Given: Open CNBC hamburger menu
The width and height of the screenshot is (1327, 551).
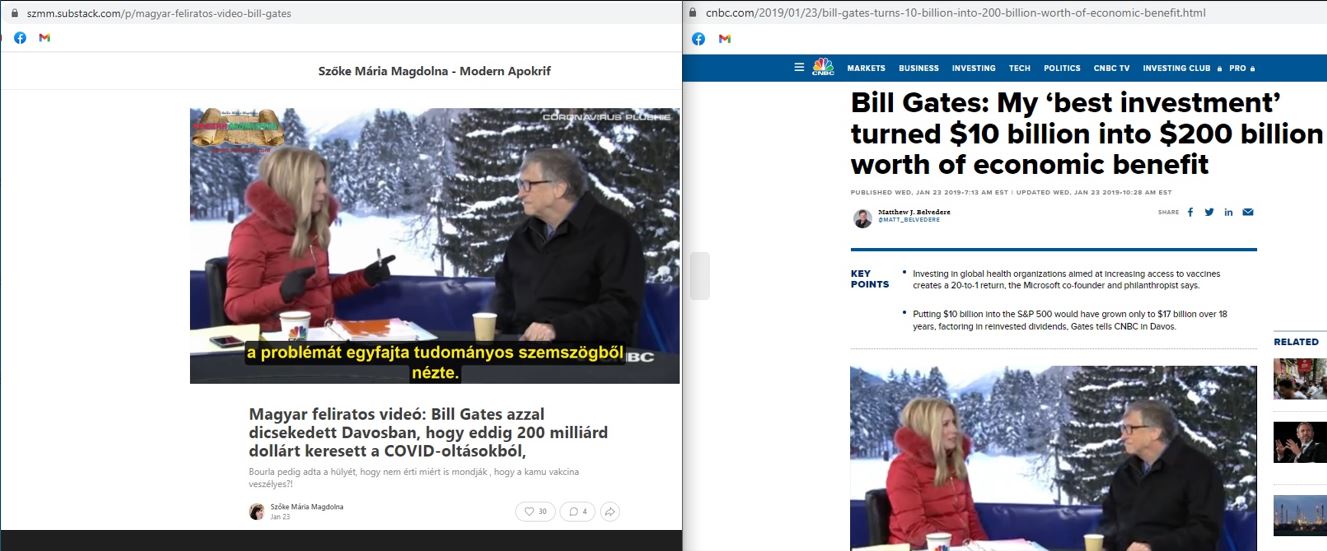Looking at the screenshot, I should 799,67.
